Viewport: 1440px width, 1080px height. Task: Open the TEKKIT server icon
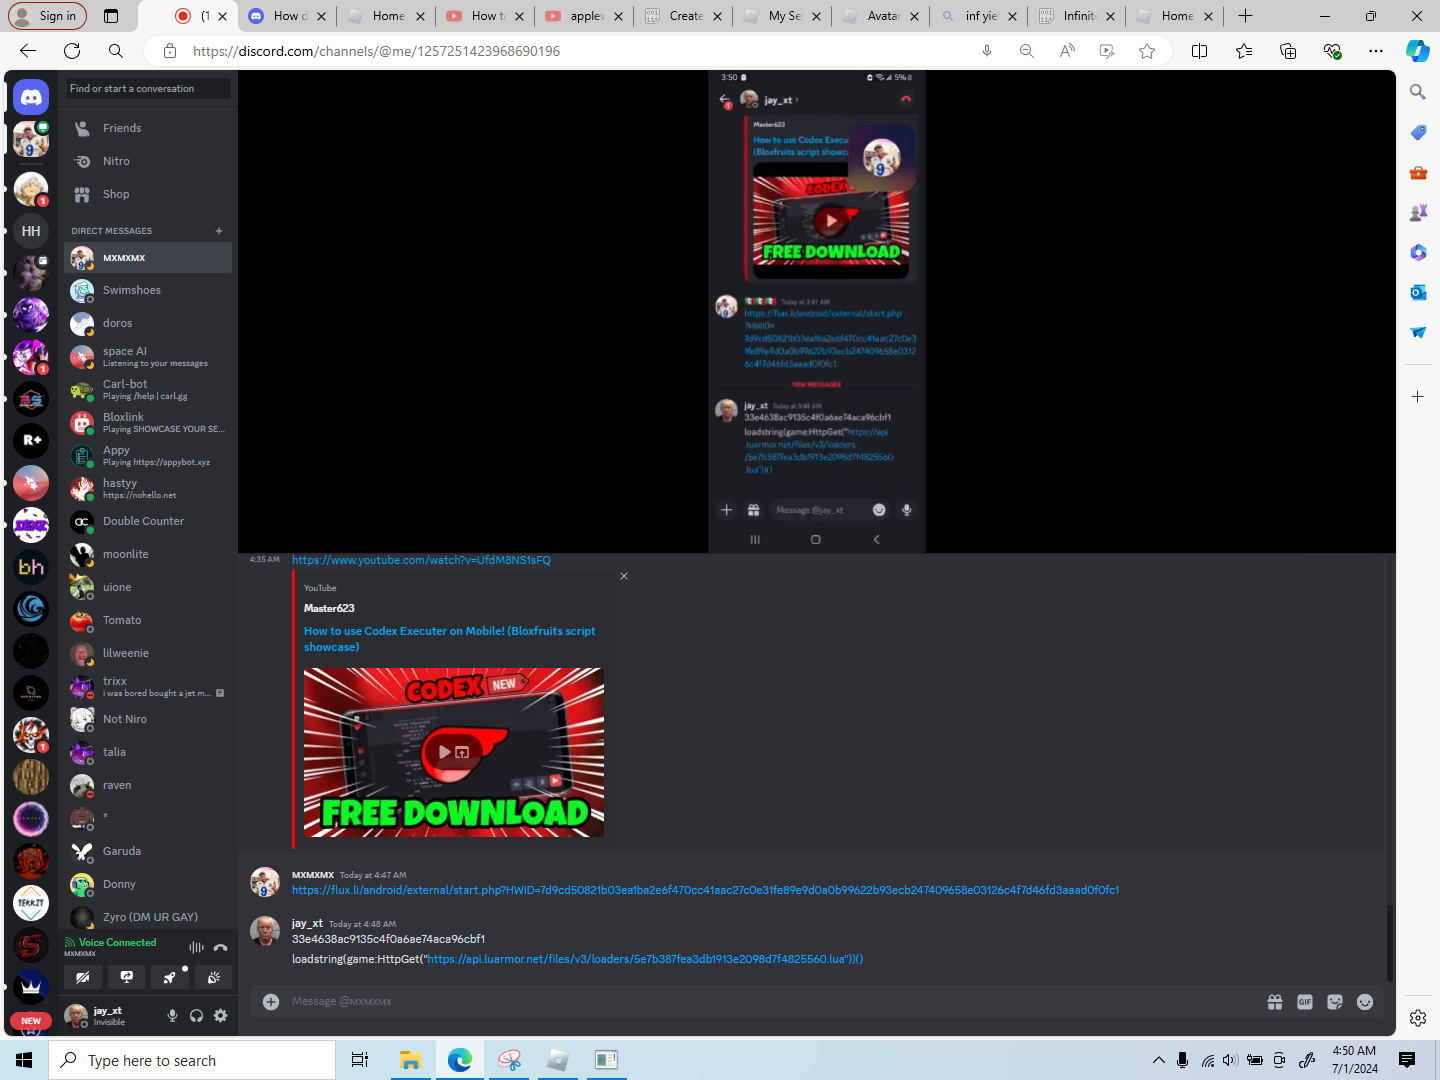click(31, 903)
